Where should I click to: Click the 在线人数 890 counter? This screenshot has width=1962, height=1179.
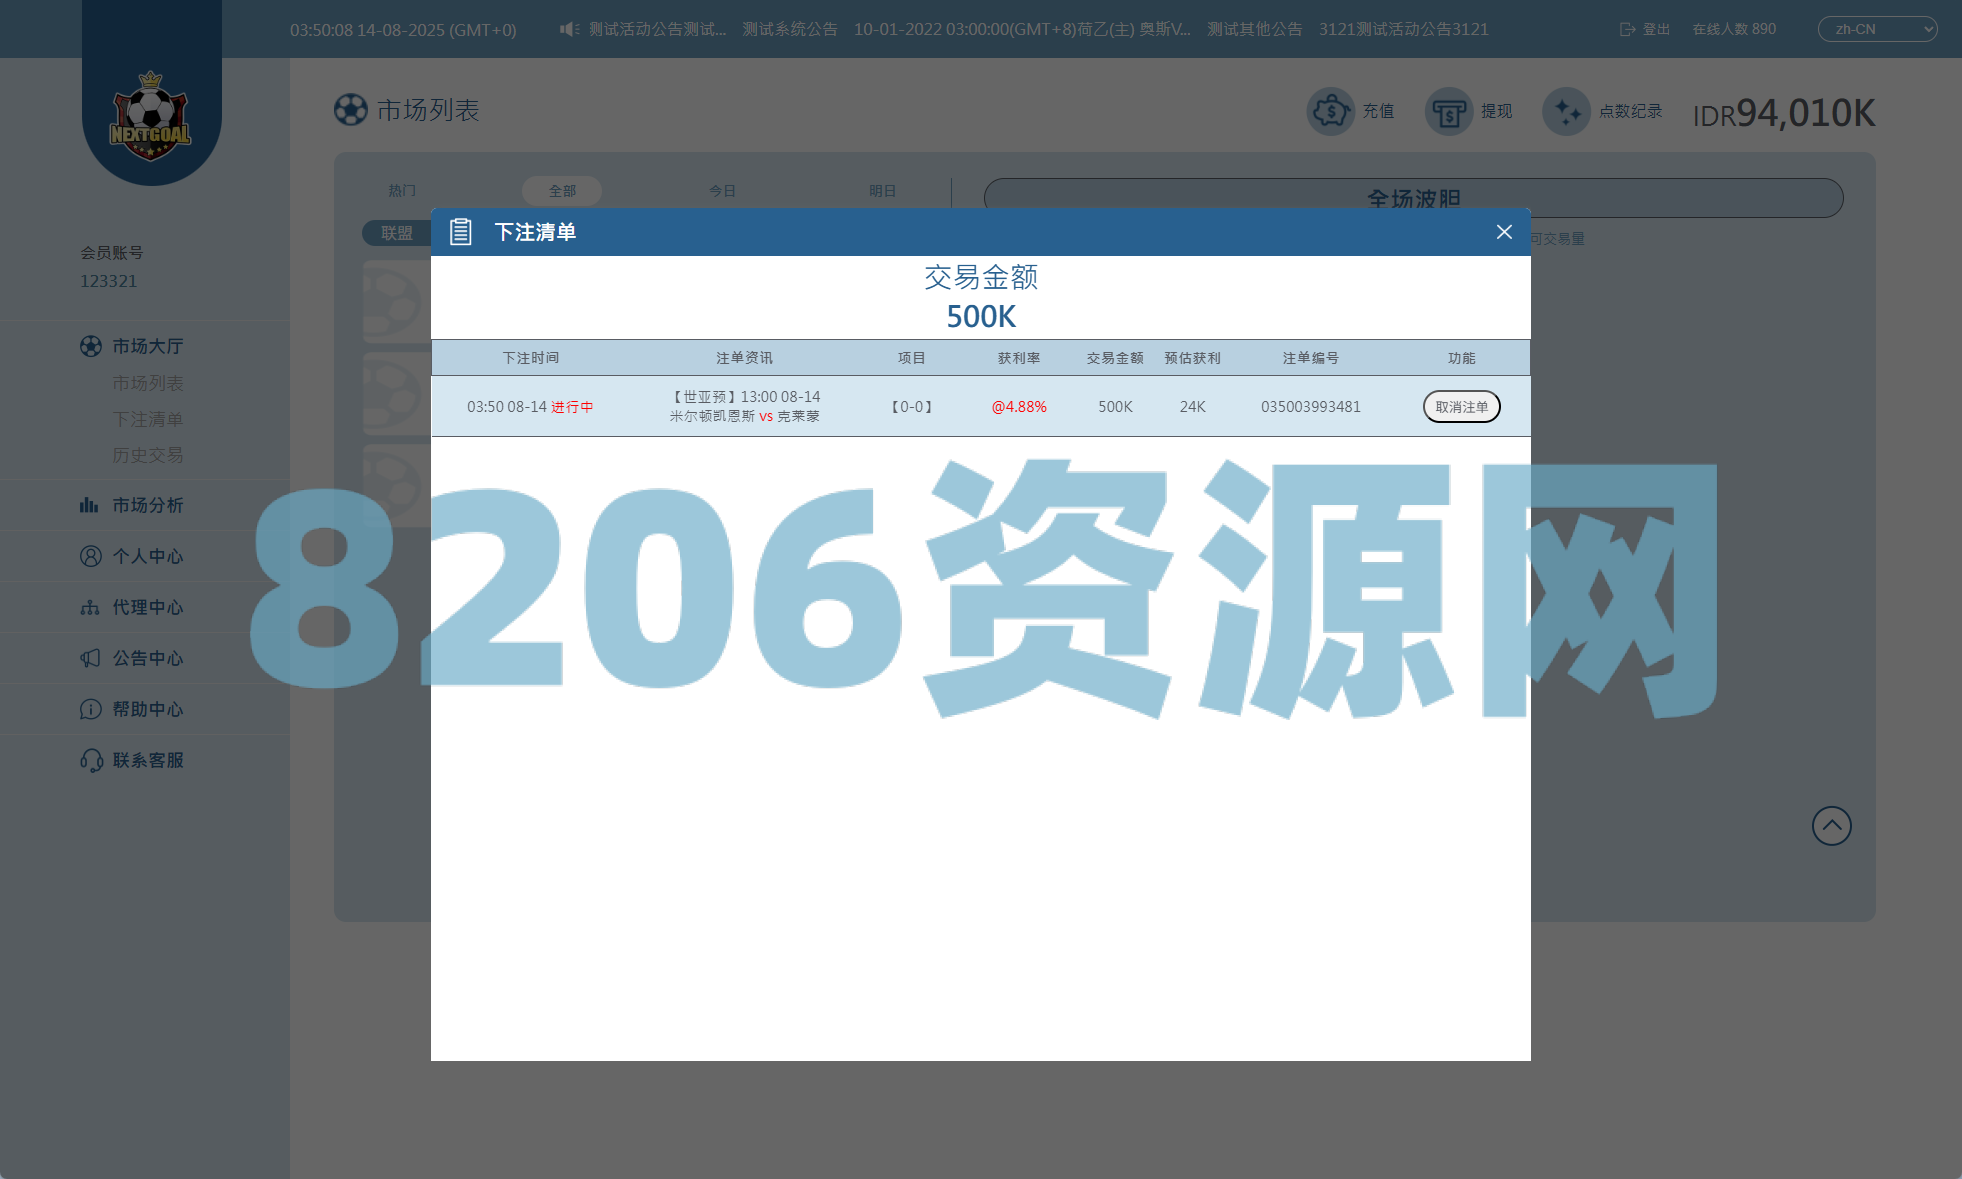pos(1734,29)
